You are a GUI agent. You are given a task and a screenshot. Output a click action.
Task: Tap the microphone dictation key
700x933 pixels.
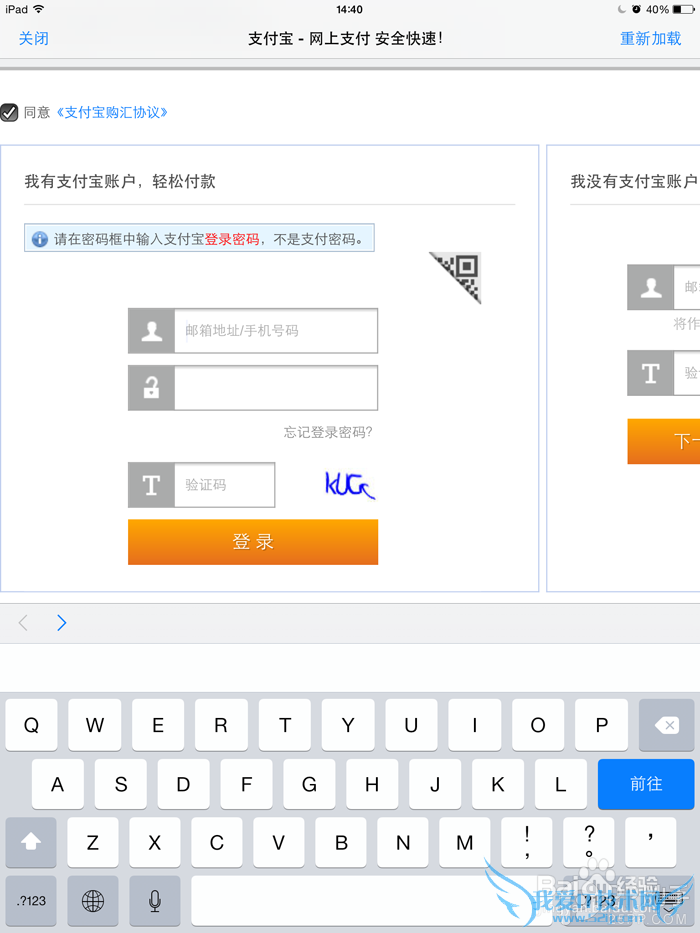[155, 901]
